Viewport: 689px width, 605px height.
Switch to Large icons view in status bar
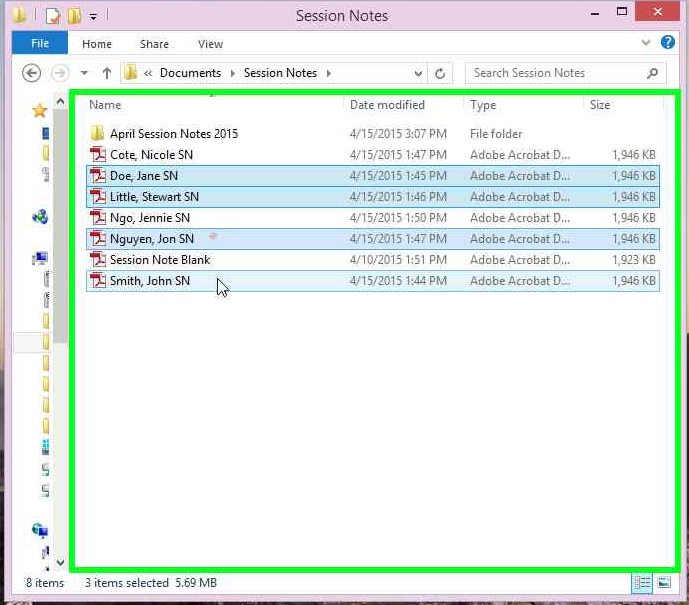[664, 583]
